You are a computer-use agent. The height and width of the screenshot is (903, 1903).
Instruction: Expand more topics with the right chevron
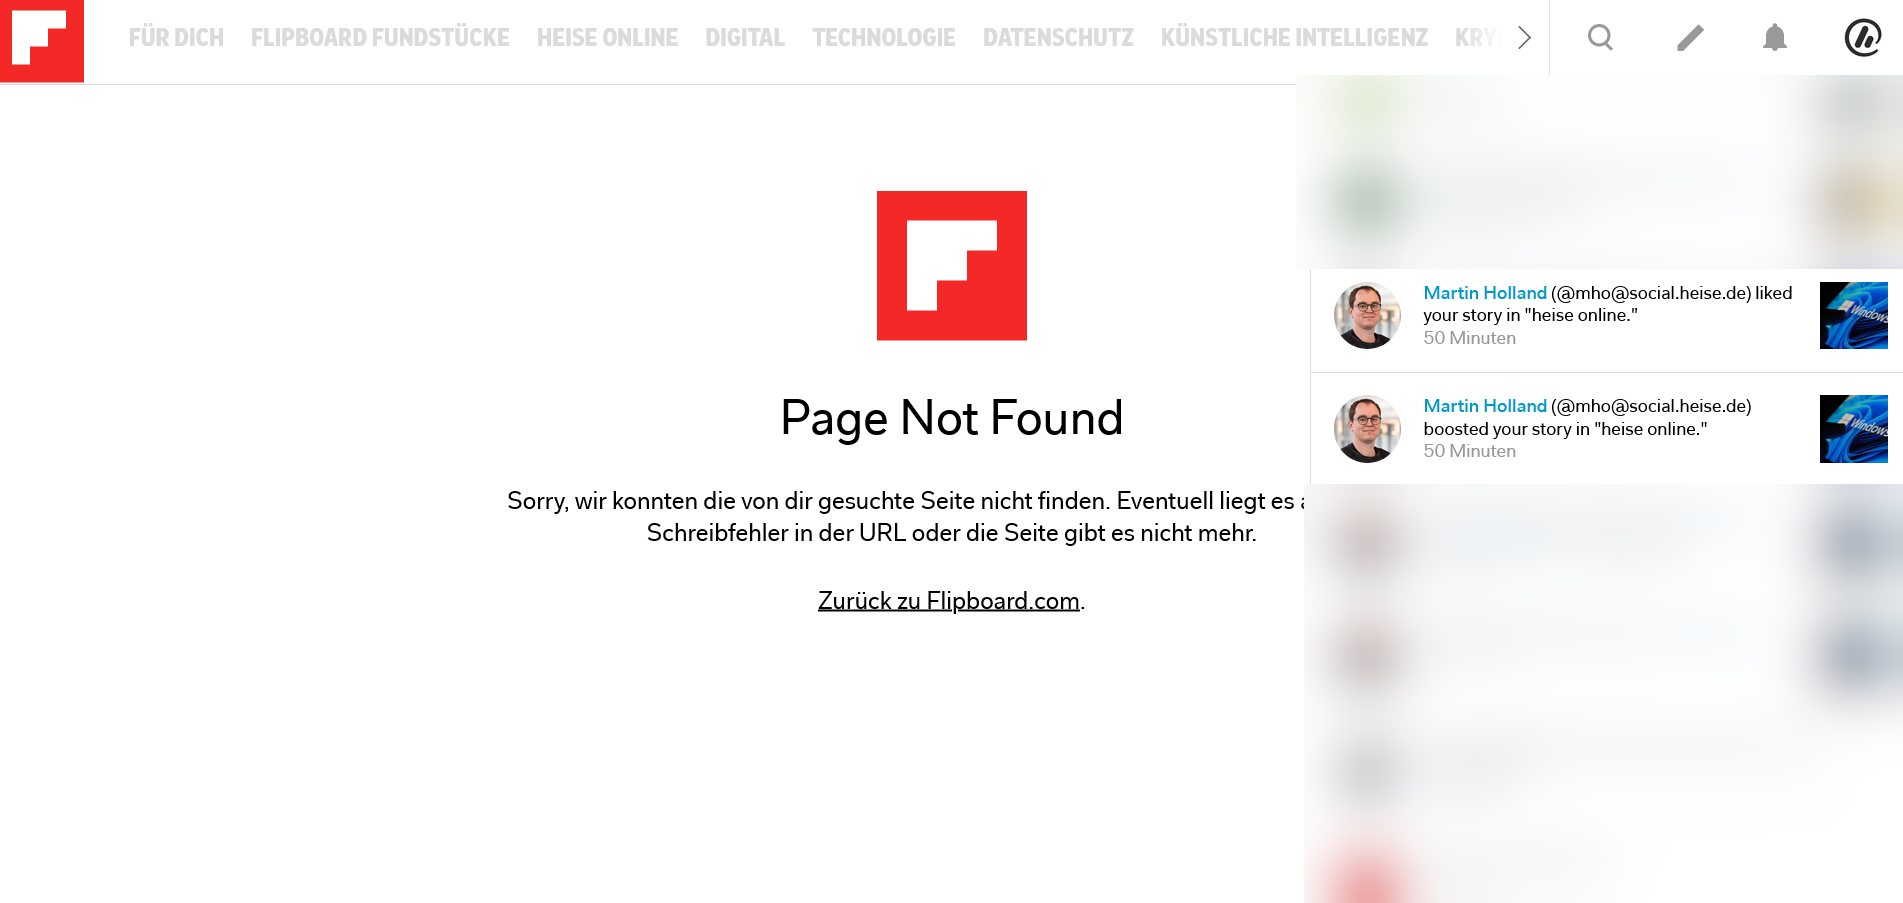click(1524, 38)
